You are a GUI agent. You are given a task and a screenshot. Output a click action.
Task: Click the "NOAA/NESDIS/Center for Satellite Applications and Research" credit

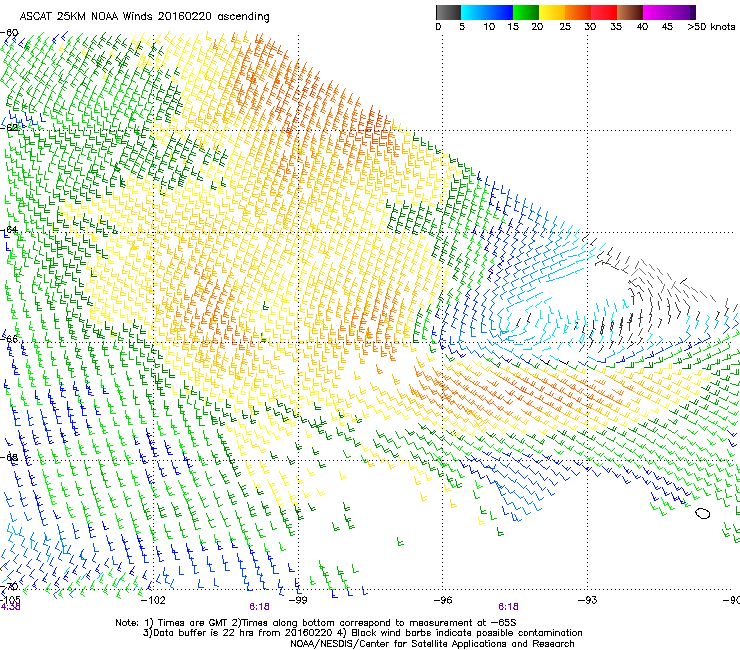432,644
